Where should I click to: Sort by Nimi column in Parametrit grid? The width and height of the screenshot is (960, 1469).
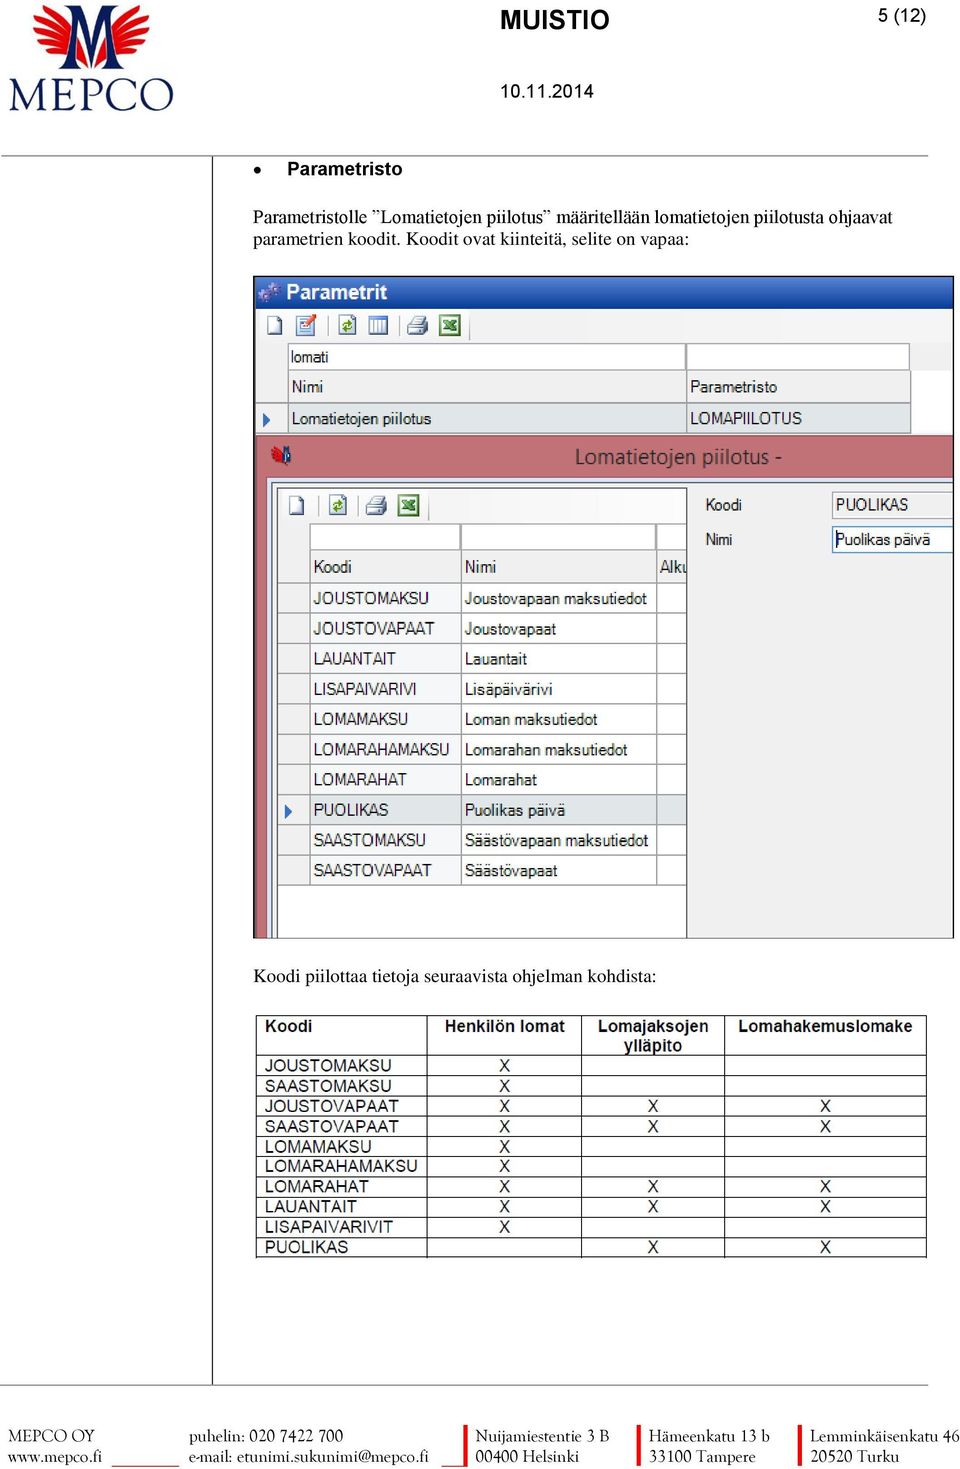point(486,387)
